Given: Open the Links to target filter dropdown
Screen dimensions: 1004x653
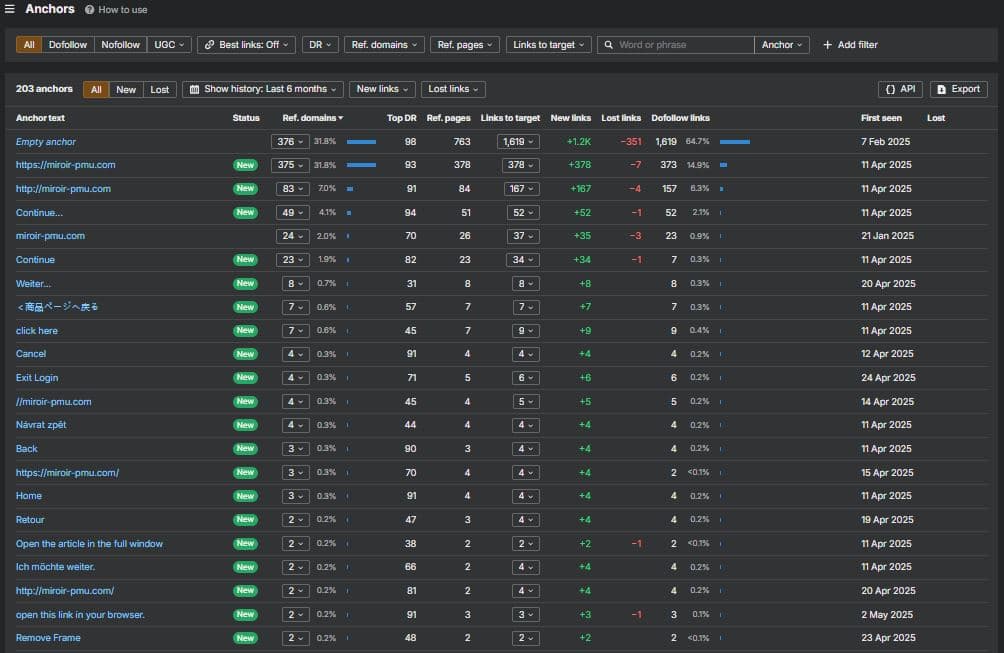Looking at the screenshot, I should pos(549,45).
